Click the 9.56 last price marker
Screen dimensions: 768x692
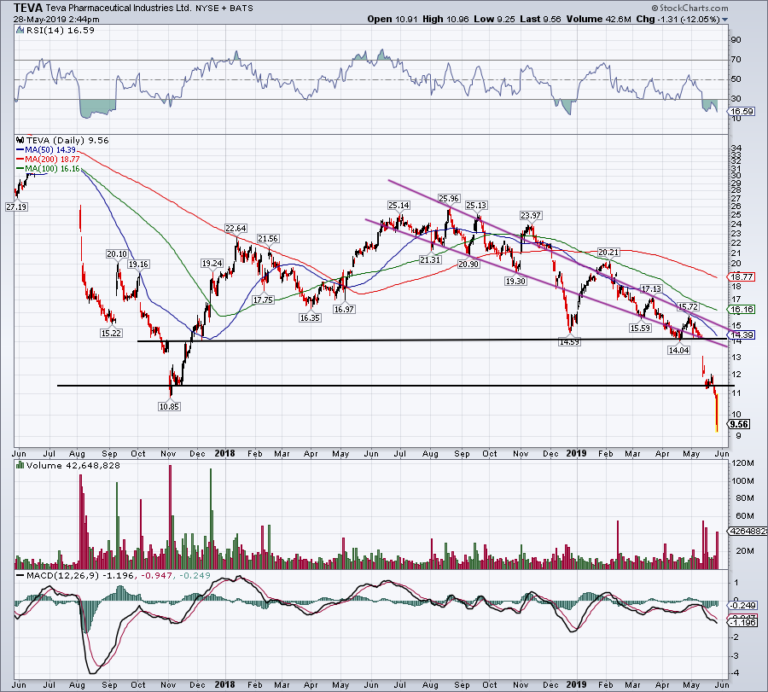pos(739,424)
